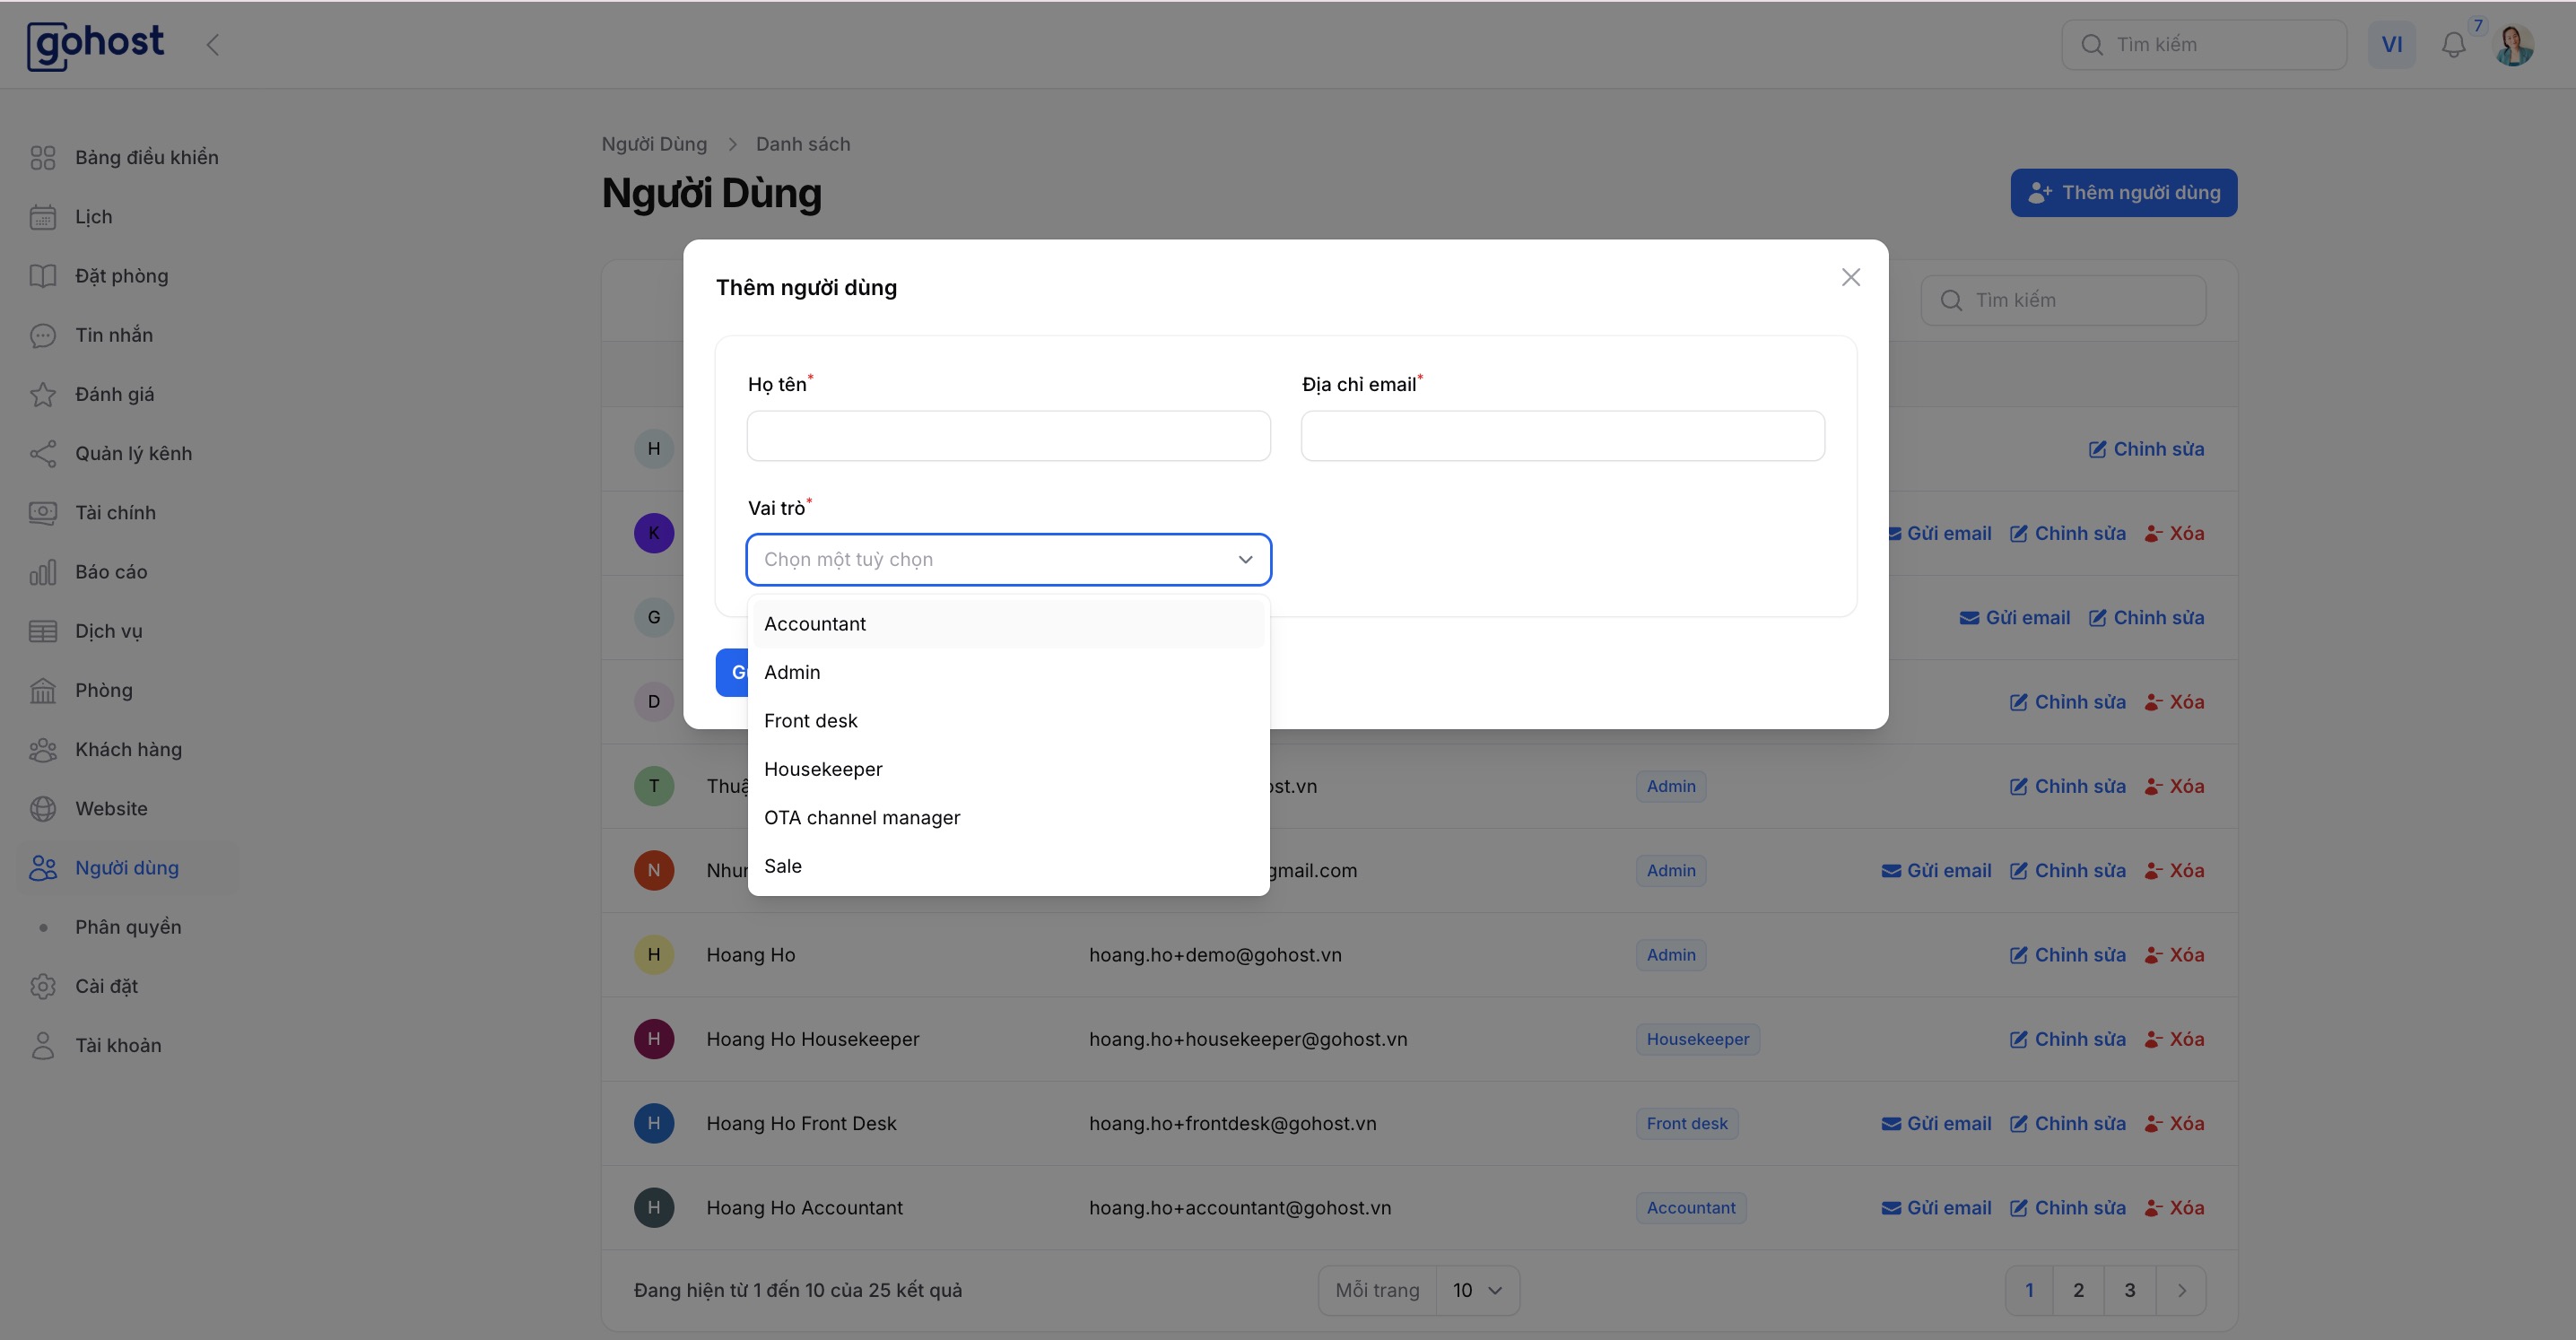The width and height of the screenshot is (2576, 1340).
Task: Send email to Hoang Ho Accountant
Action: (1936, 1208)
